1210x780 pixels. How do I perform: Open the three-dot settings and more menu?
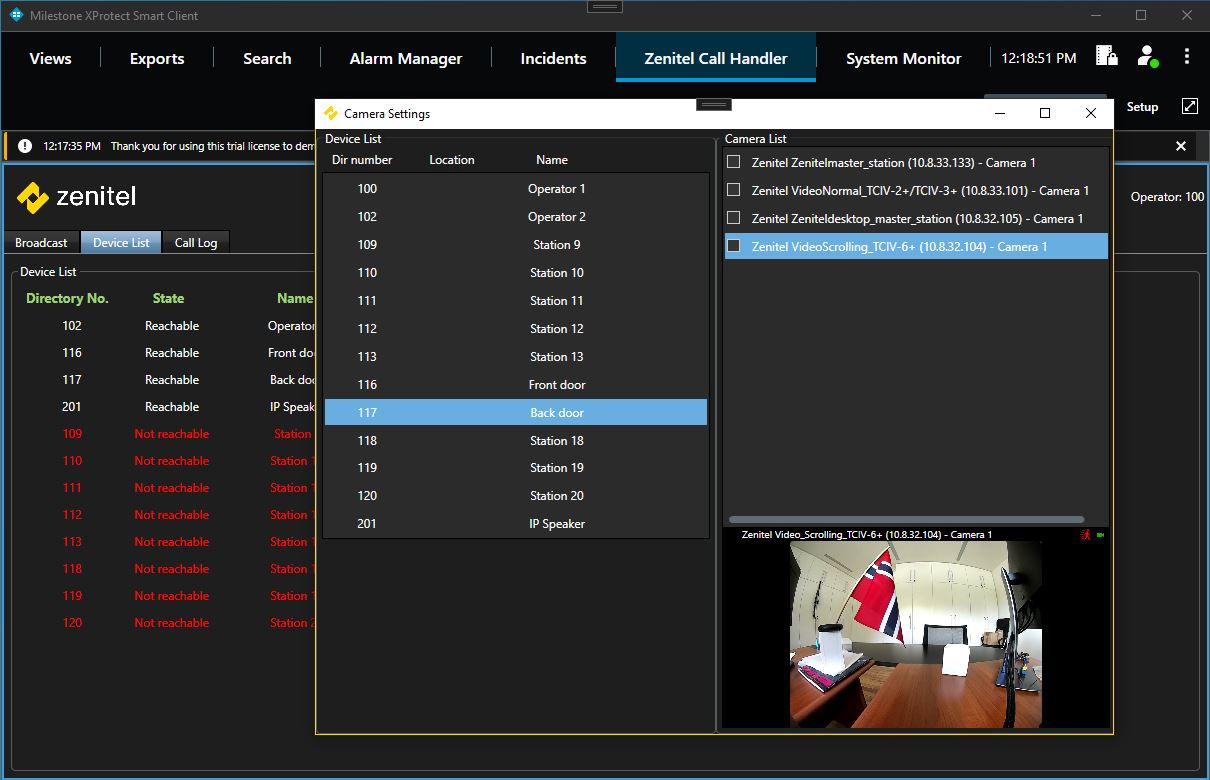click(x=1187, y=56)
